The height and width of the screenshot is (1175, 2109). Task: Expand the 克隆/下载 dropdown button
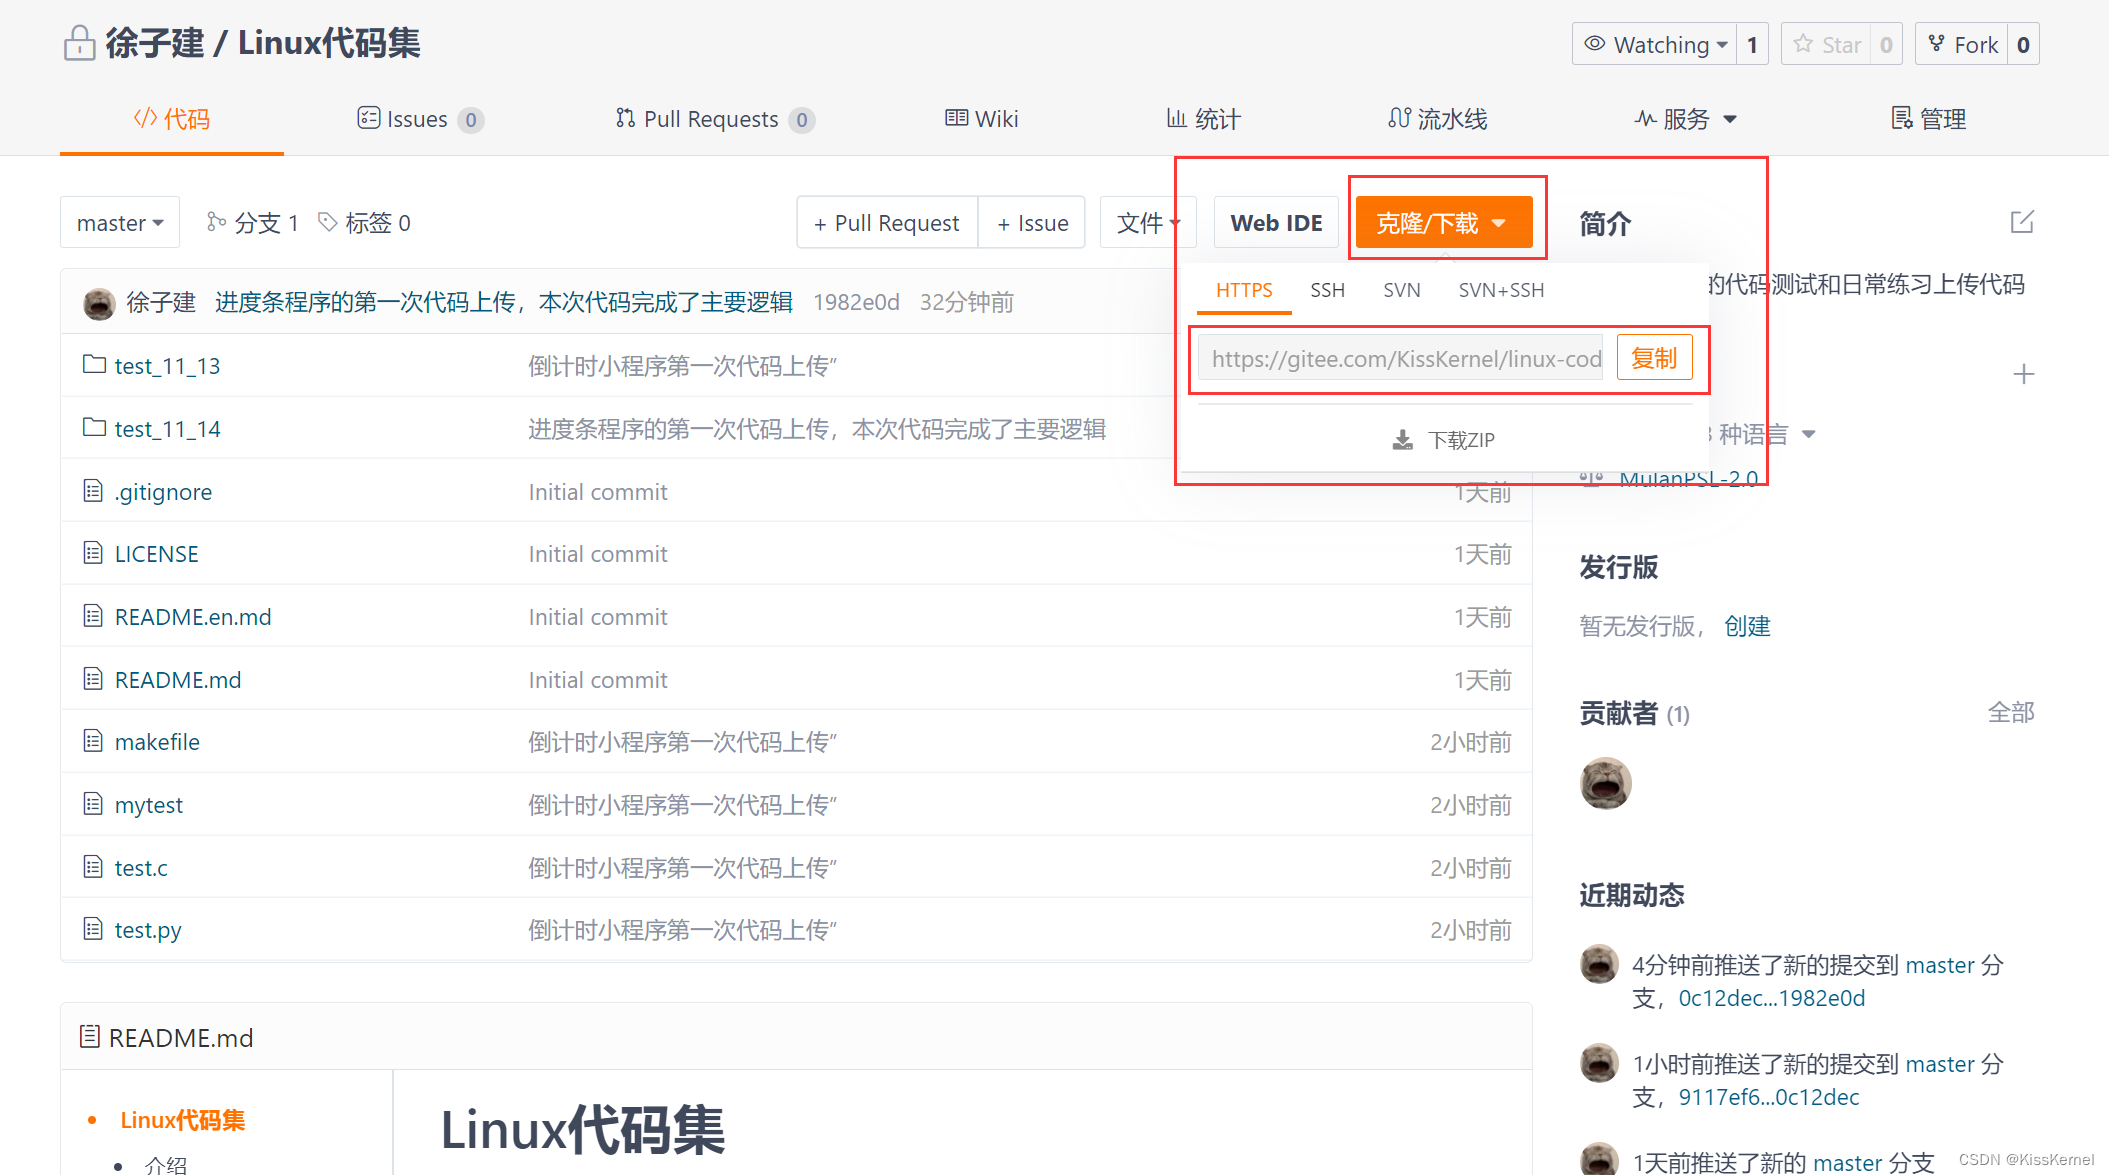pos(1444,223)
